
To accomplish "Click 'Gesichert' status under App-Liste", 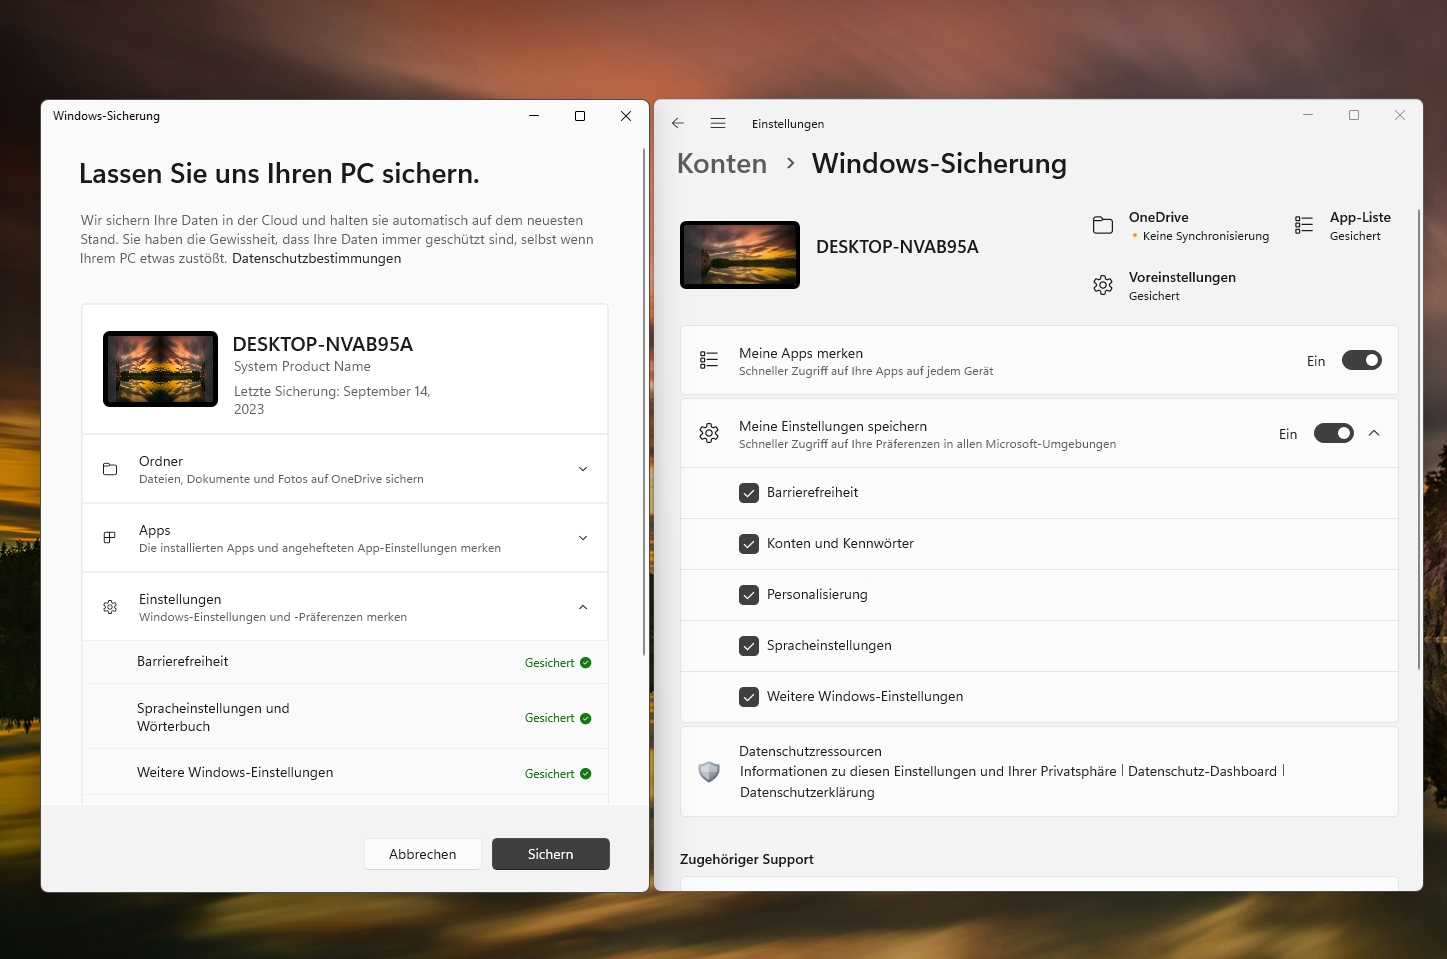I will [1355, 236].
